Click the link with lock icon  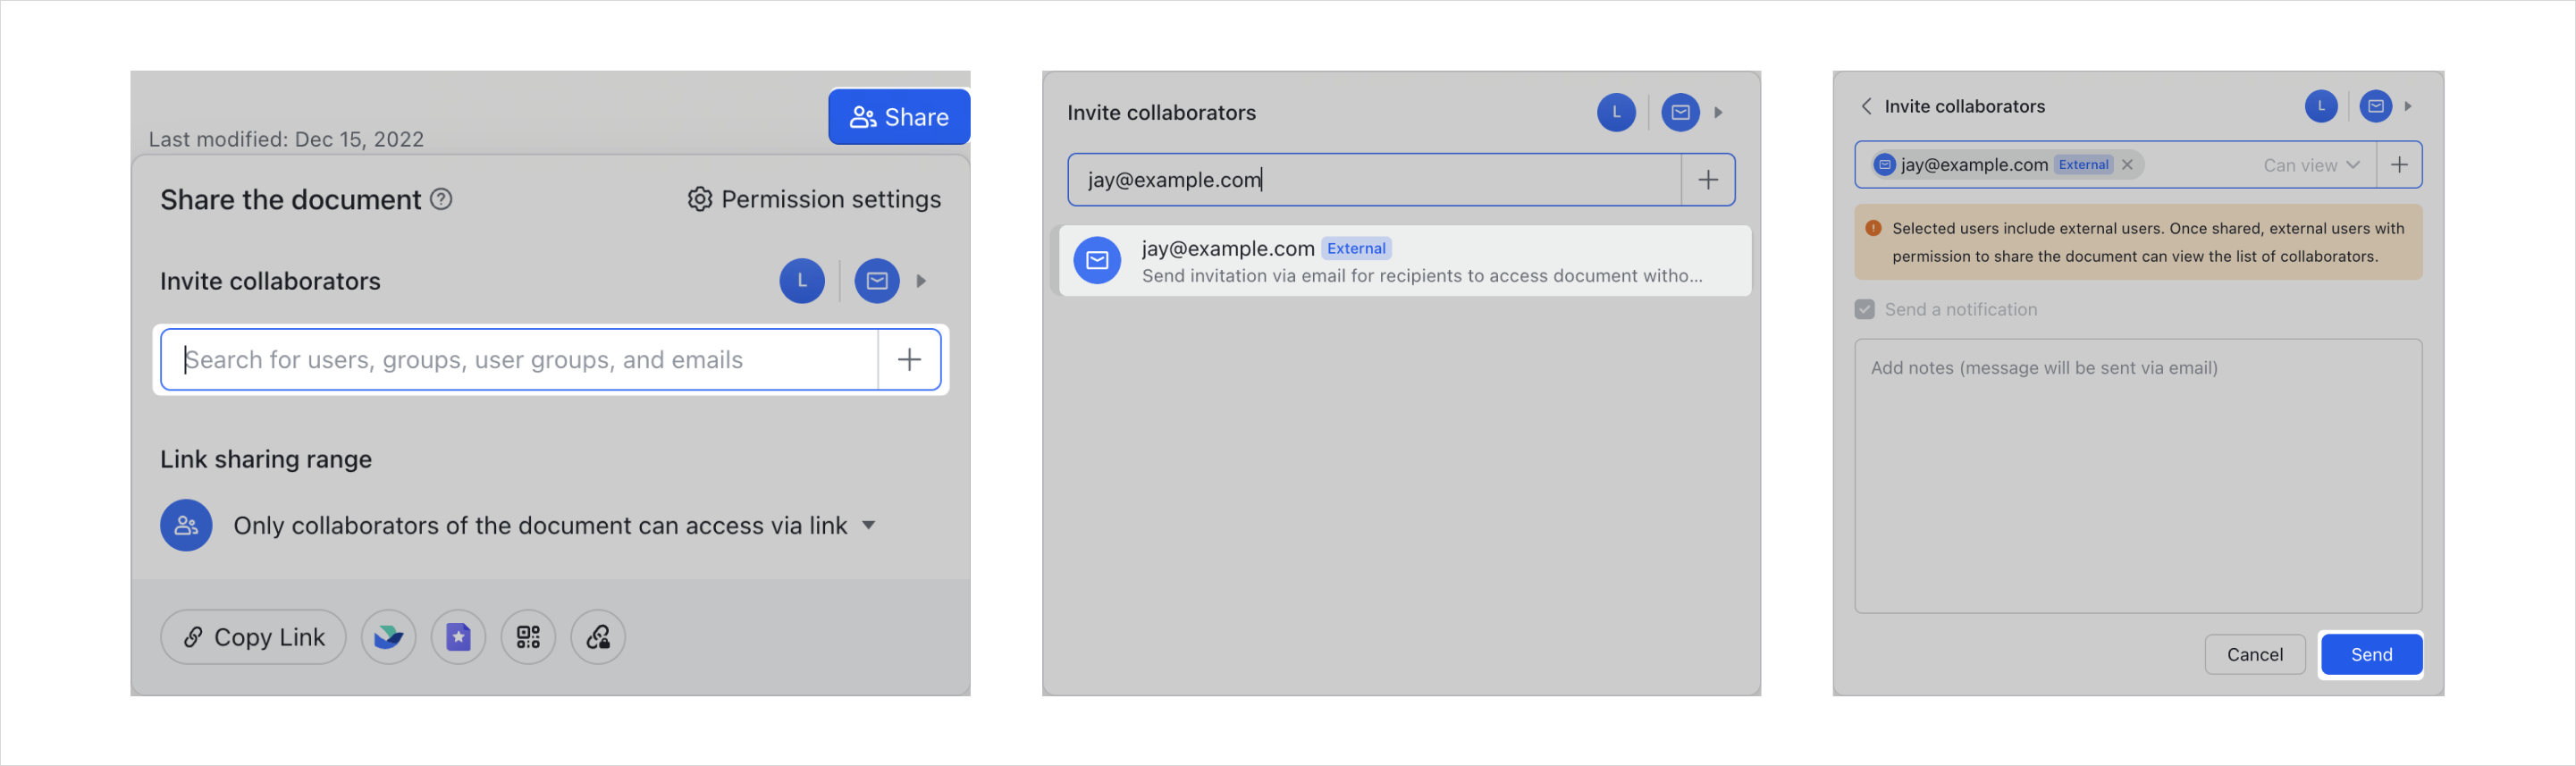598,637
